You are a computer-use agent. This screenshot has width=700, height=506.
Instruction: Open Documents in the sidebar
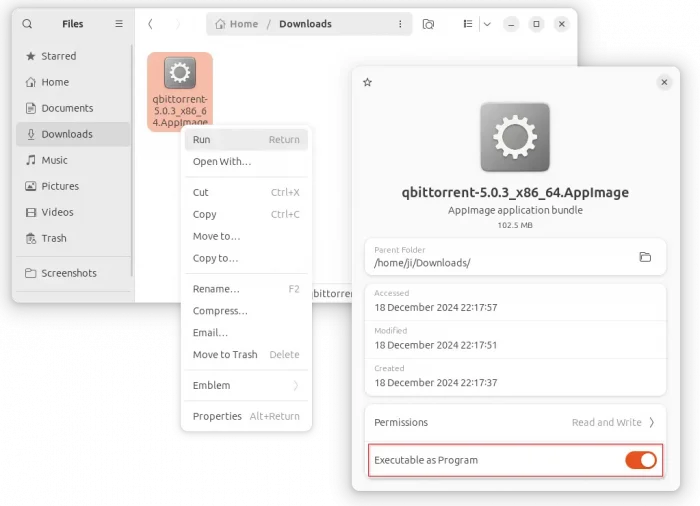click(x=73, y=108)
